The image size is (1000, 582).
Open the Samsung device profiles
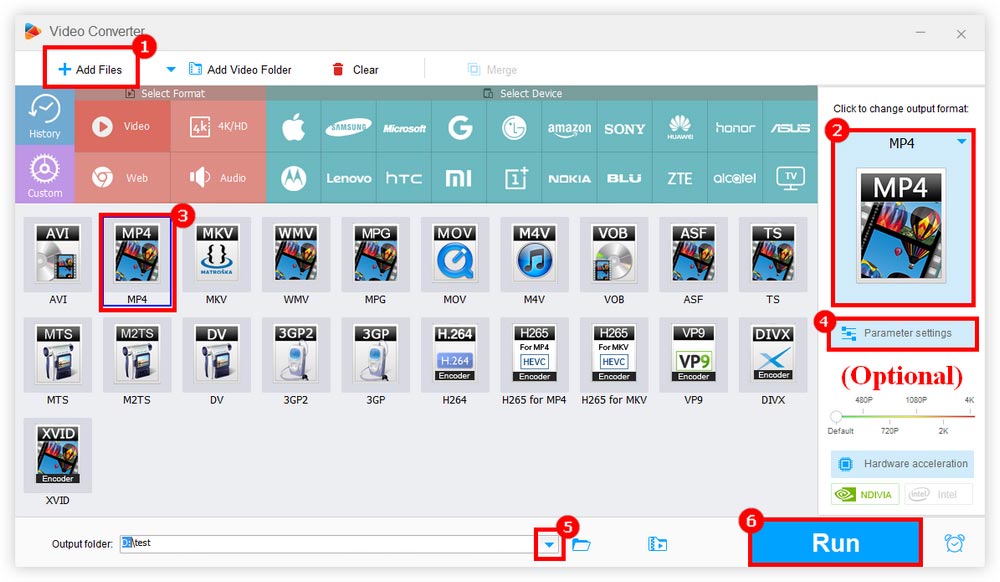click(348, 127)
